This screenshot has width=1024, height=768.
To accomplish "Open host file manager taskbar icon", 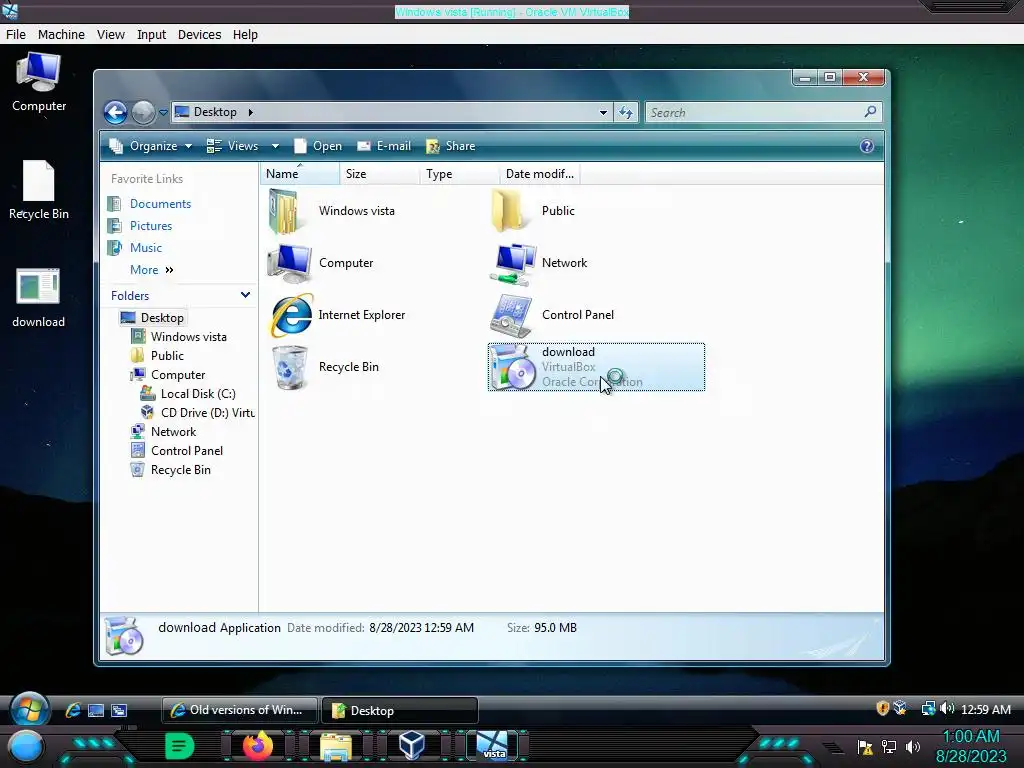I will [x=335, y=746].
